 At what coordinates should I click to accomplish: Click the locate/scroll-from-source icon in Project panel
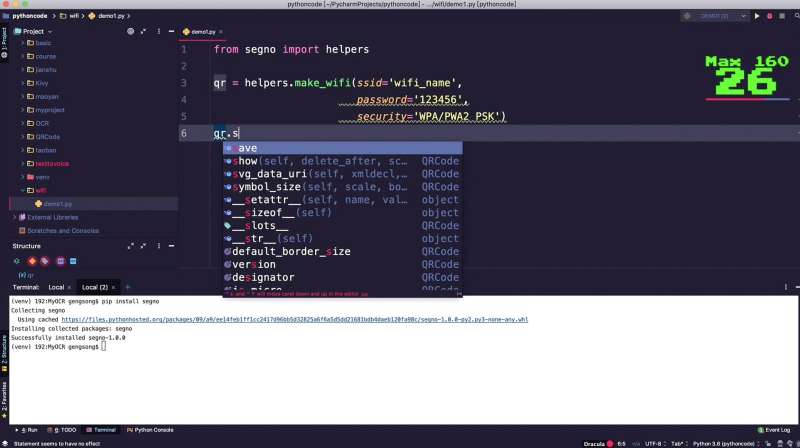130,31
